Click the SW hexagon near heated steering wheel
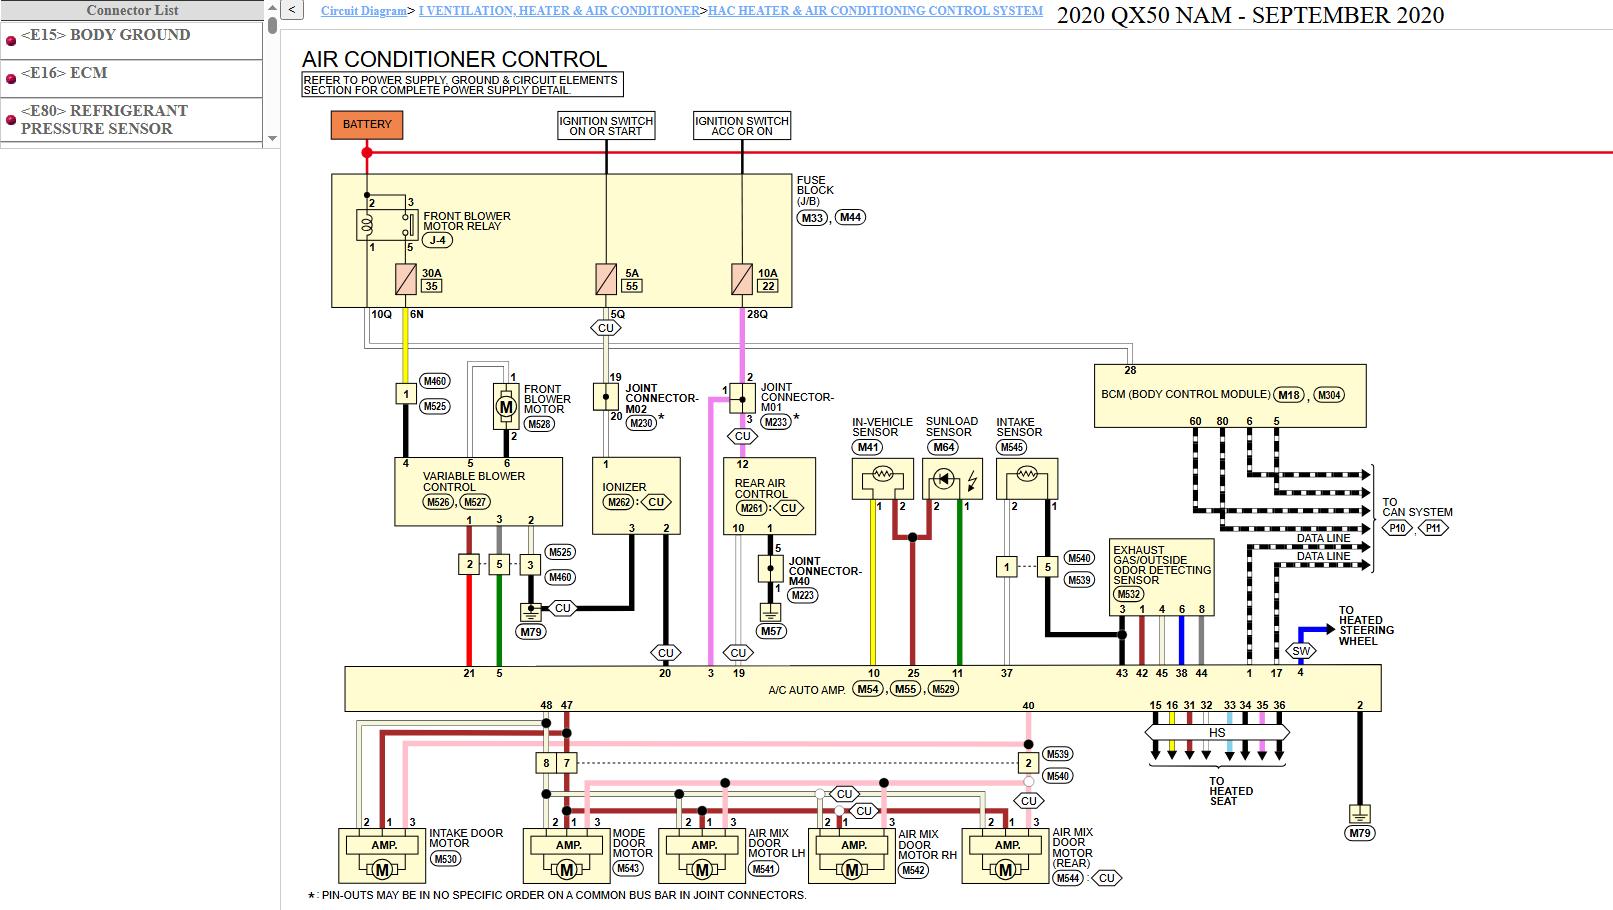The width and height of the screenshot is (1613, 910). click(x=1300, y=651)
